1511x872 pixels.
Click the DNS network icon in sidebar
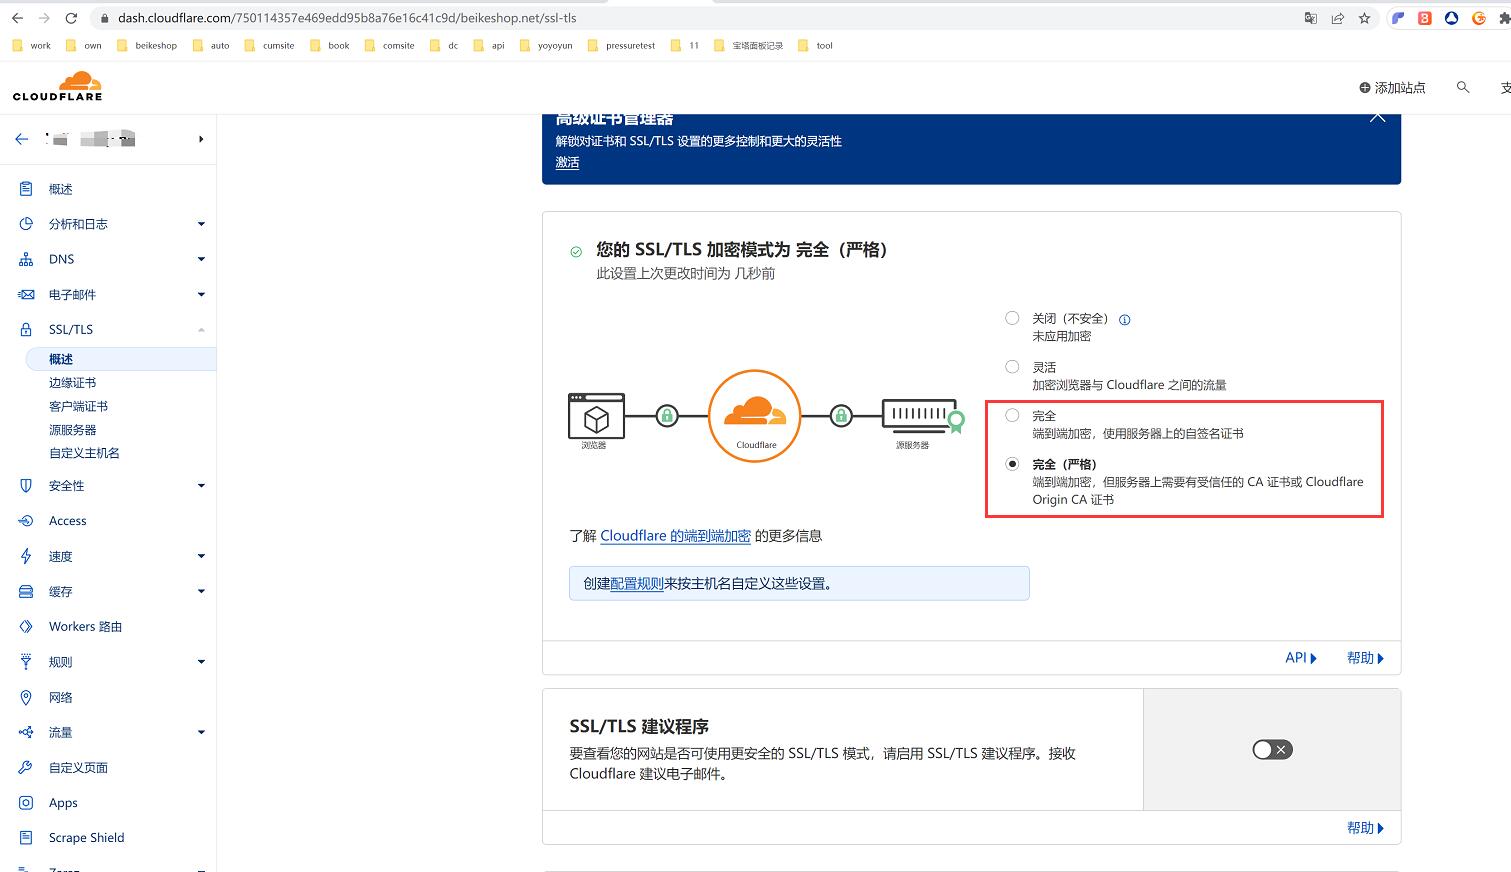tap(26, 259)
